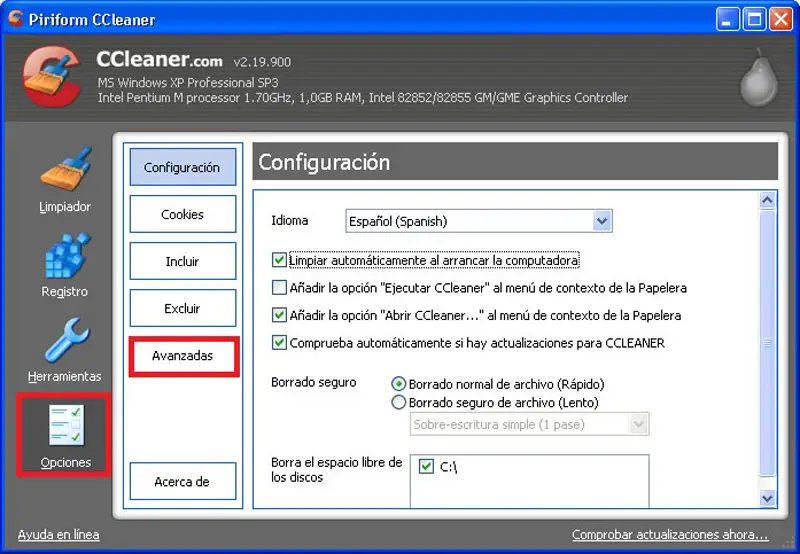The height and width of the screenshot is (554, 800).
Task: Click the Borrado seguro label
Action: click(x=314, y=383)
